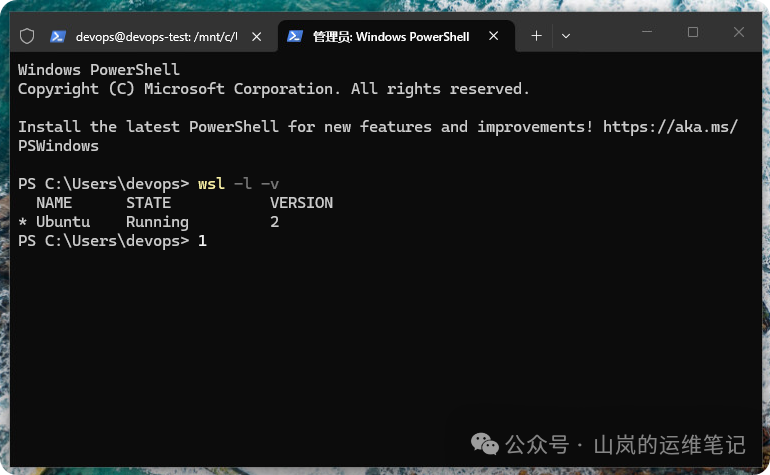This screenshot has width=770, height=475.
Task: Click the shield icon in the tab bar
Action: tap(27, 36)
